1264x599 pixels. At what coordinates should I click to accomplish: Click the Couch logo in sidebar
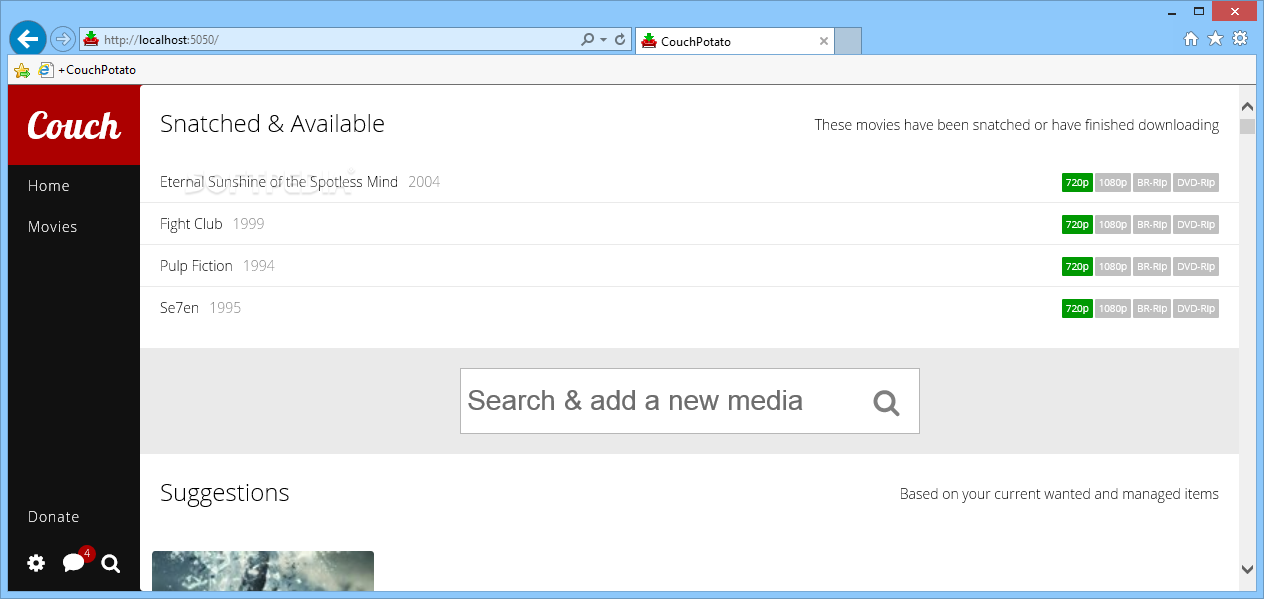point(74,125)
